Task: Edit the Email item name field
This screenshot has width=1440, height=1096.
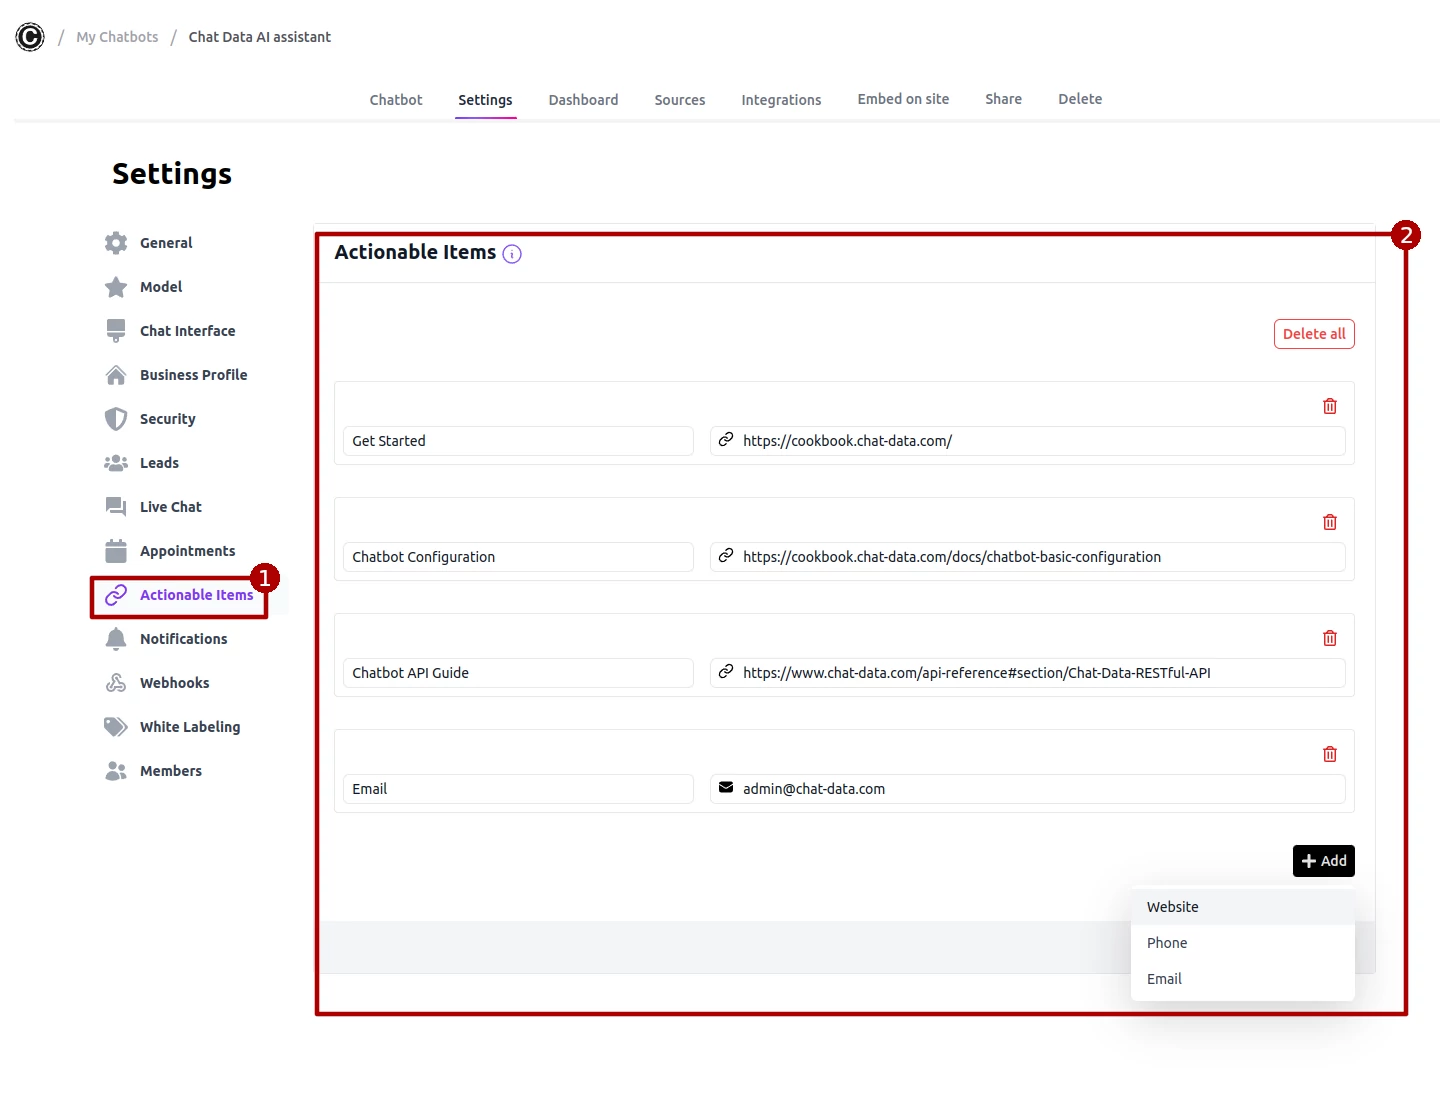Action: (x=518, y=789)
